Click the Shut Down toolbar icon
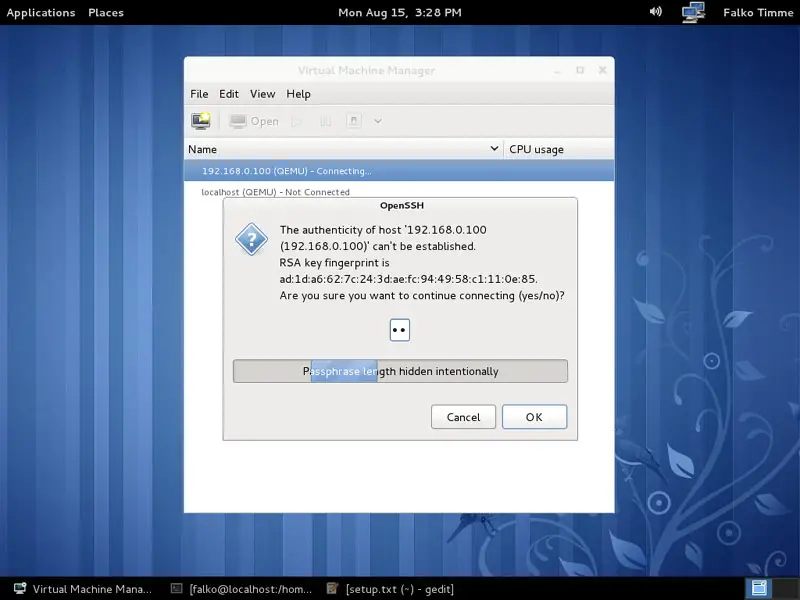This screenshot has height=600, width=800. (x=354, y=121)
